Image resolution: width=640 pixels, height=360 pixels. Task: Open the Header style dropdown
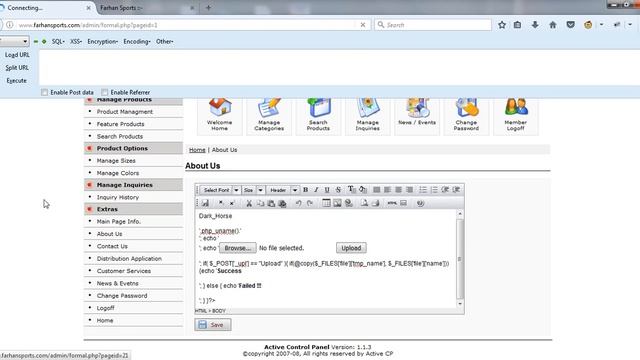[283, 190]
